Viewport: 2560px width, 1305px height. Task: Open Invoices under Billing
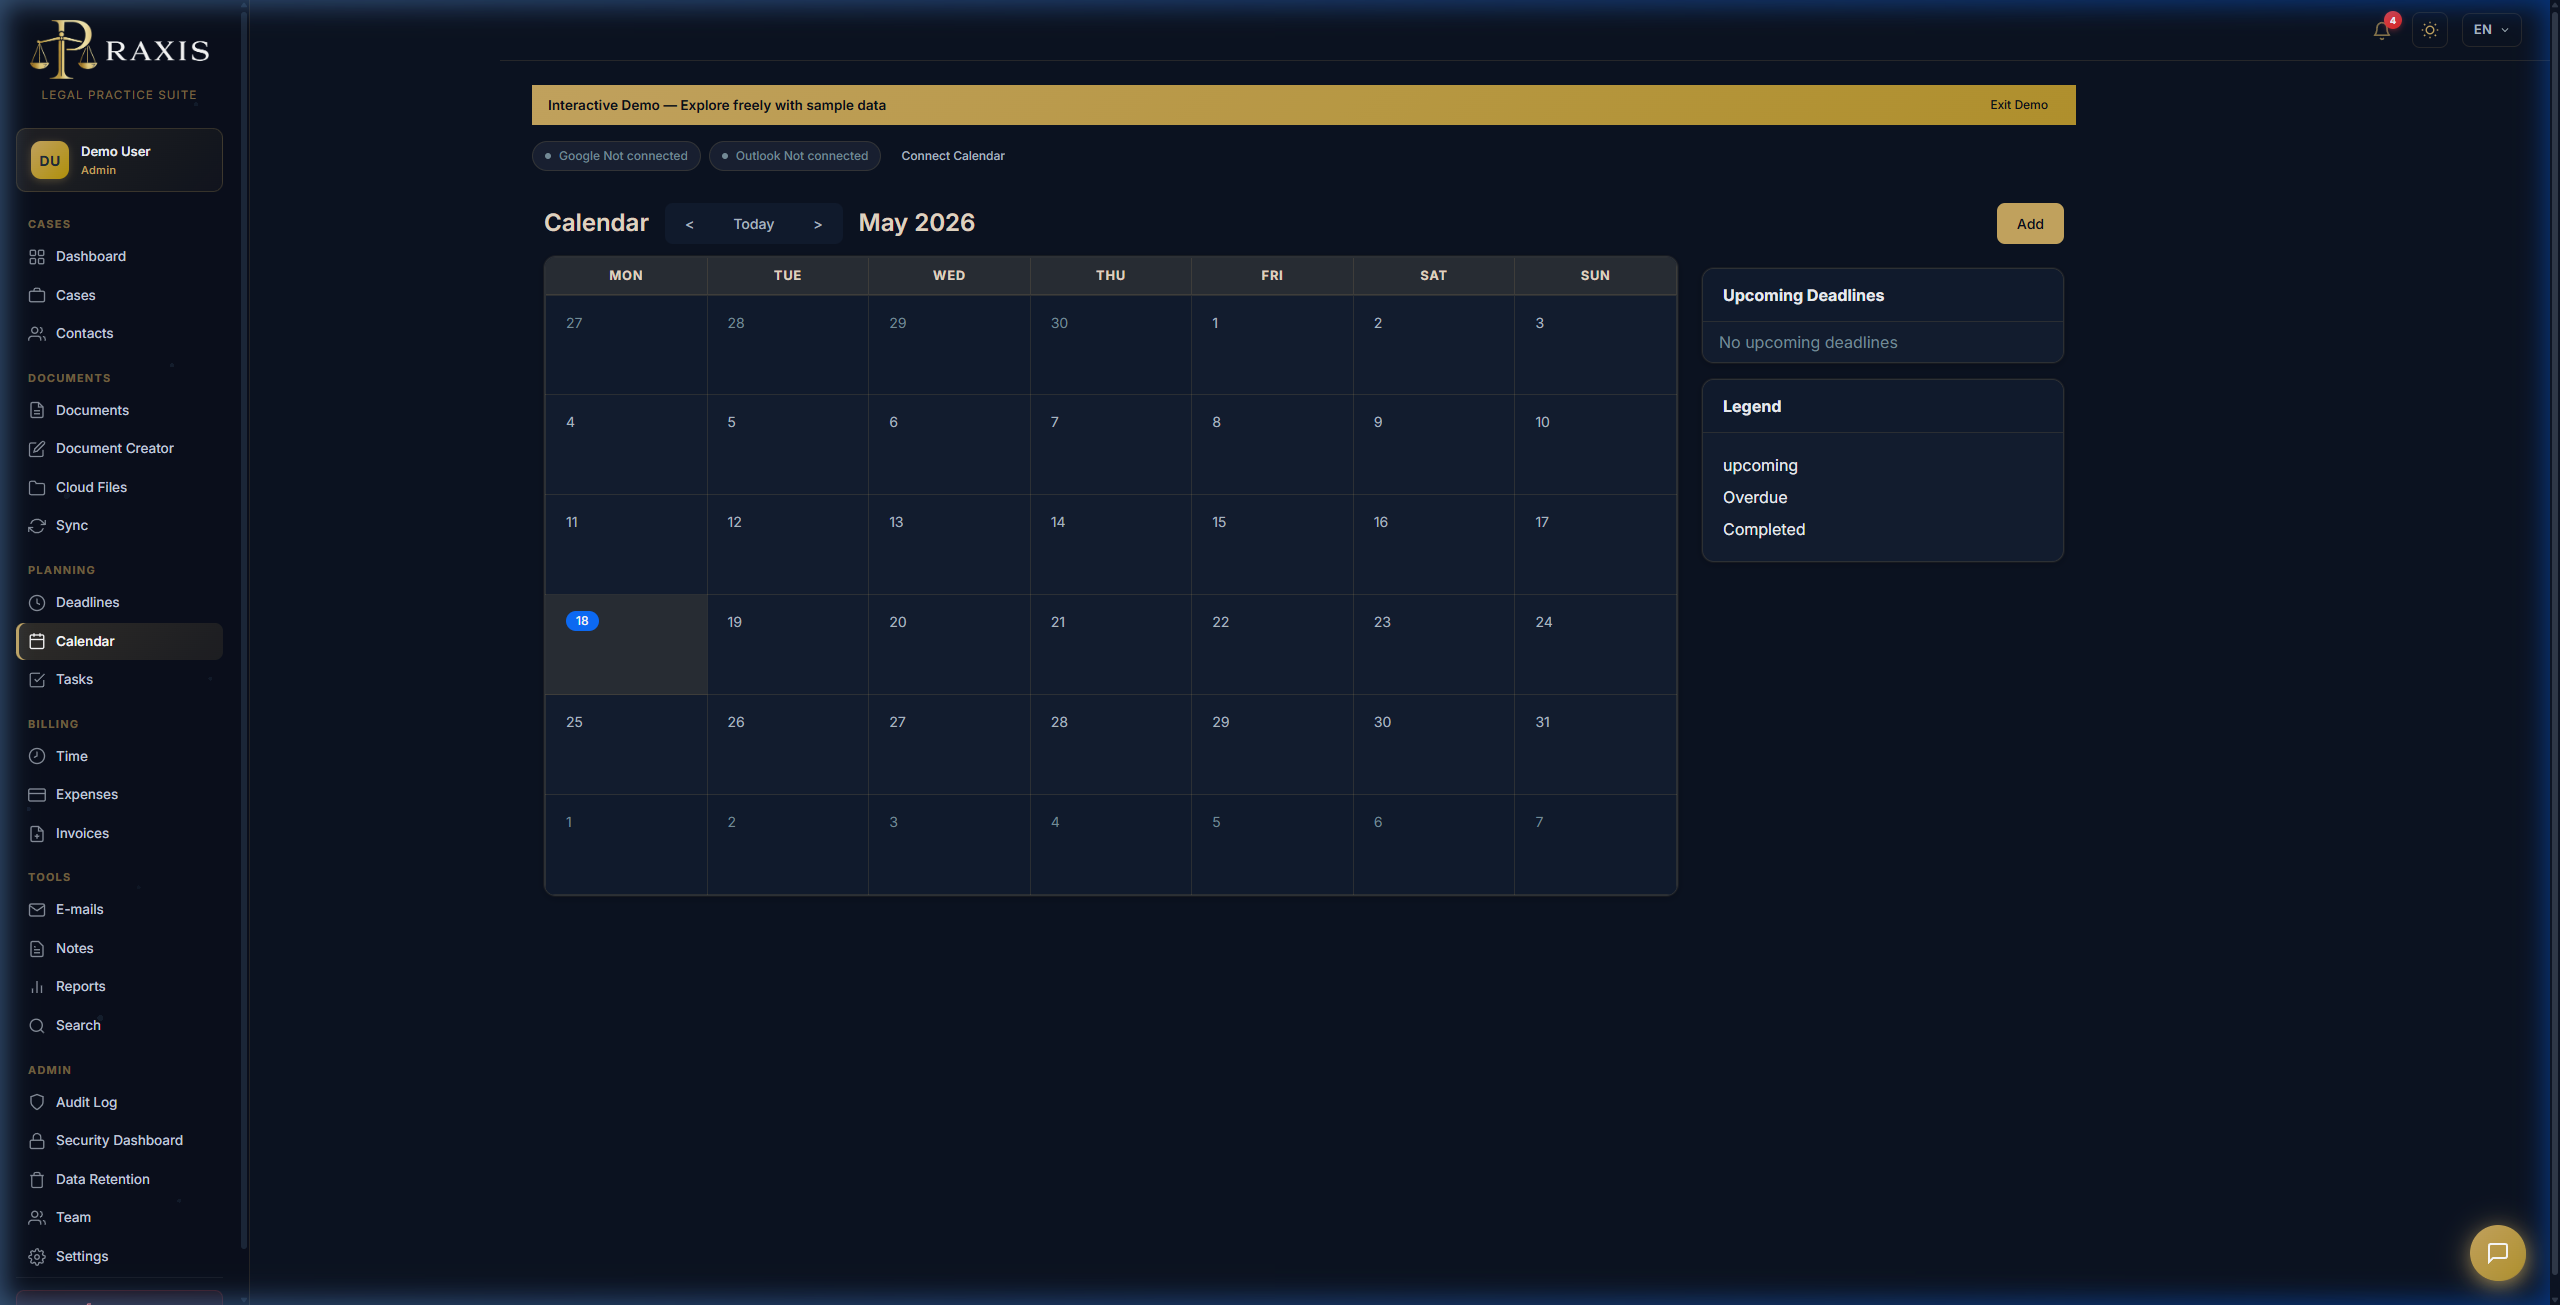(119, 834)
